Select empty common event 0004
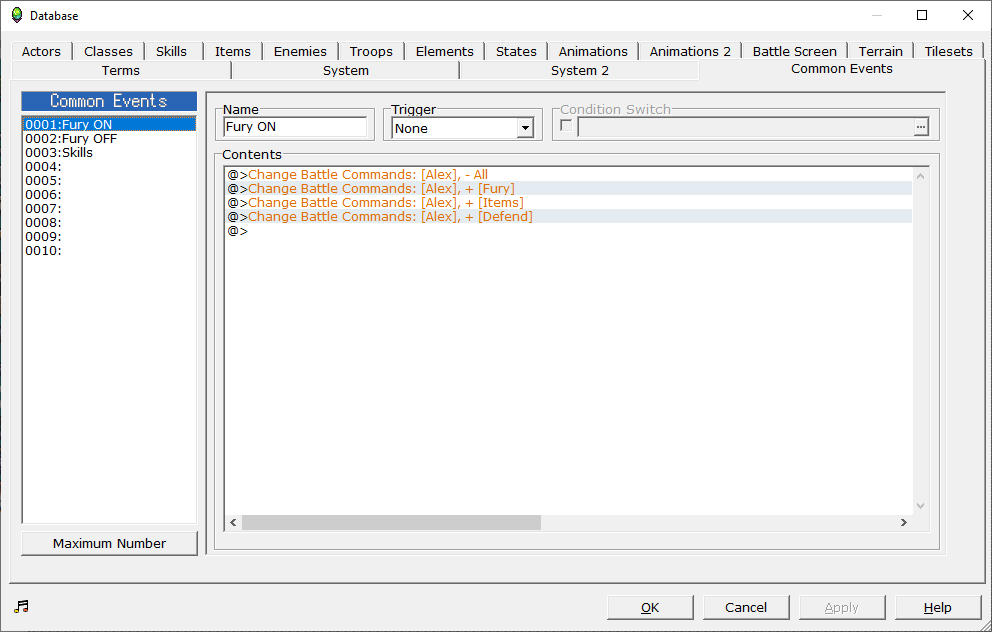This screenshot has height=632, width=992. [109, 166]
